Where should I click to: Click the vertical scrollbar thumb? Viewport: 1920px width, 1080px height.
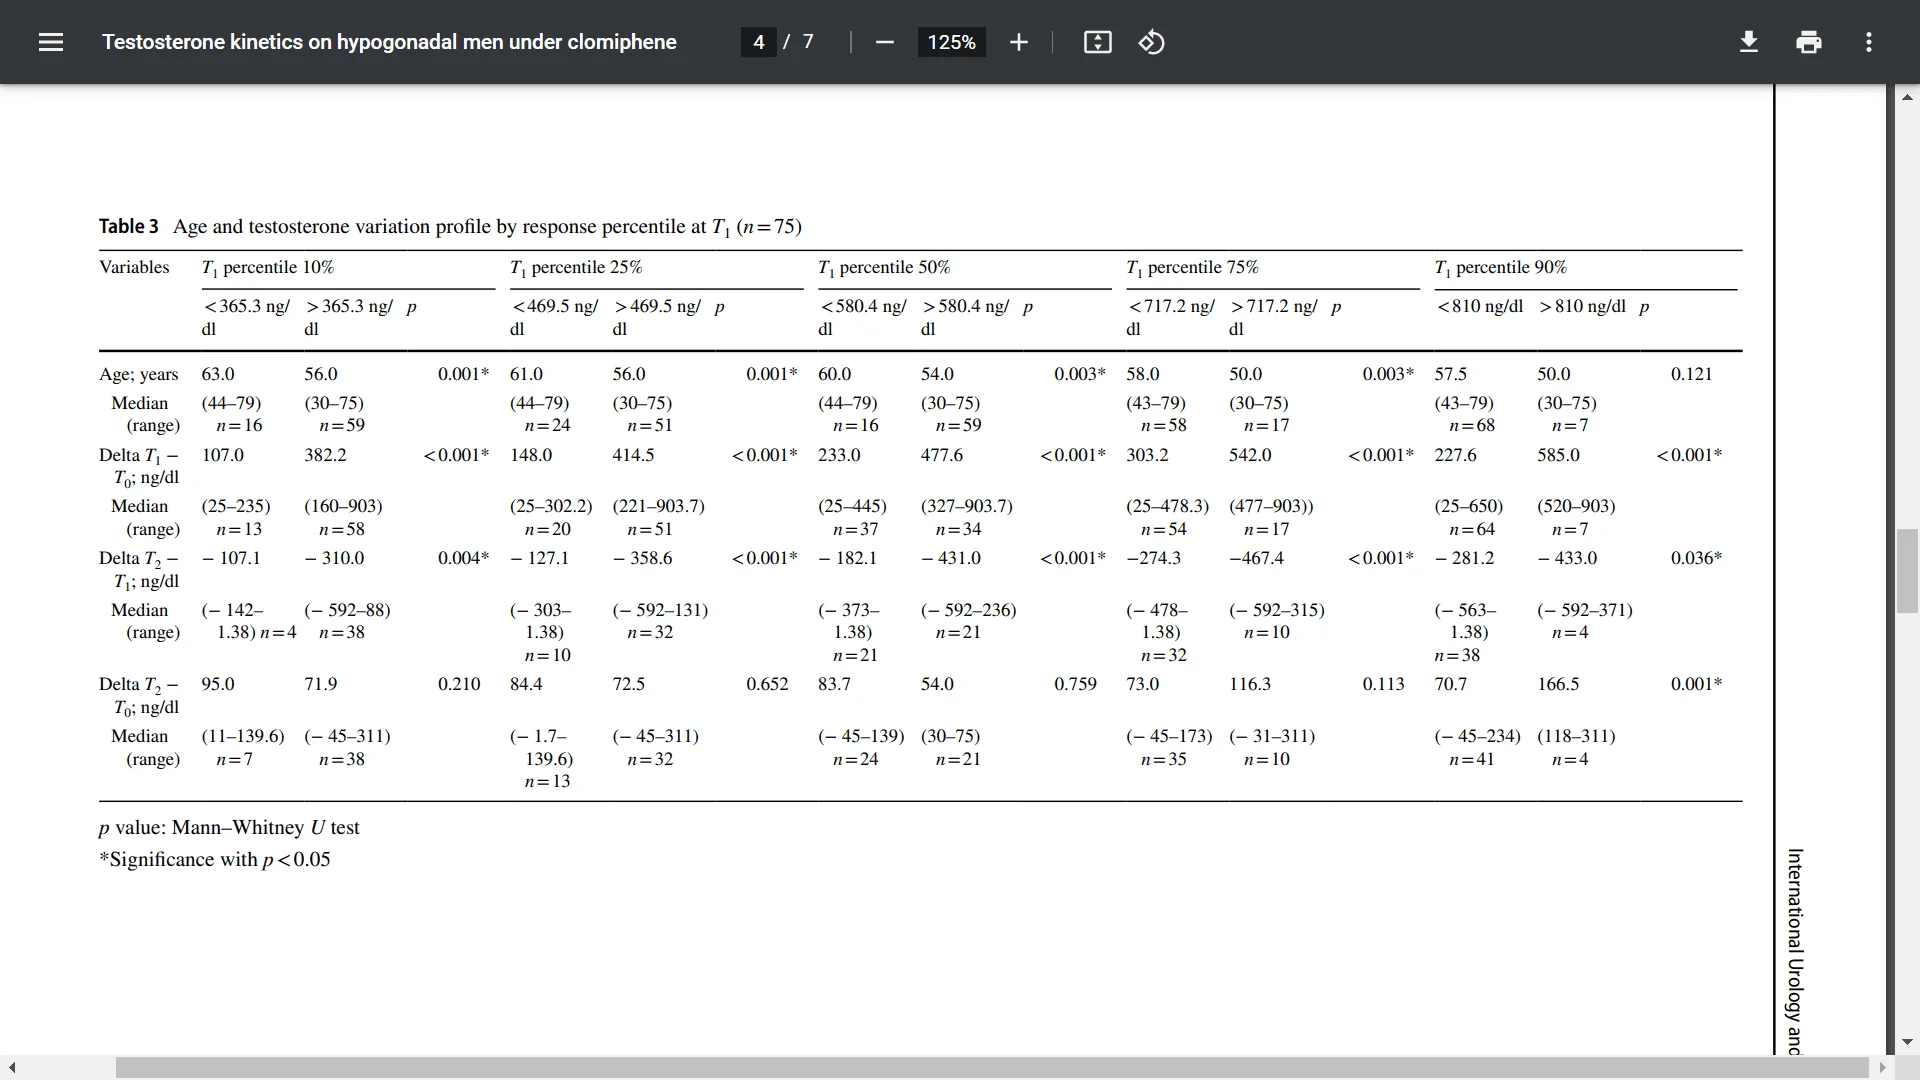[1906, 572]
